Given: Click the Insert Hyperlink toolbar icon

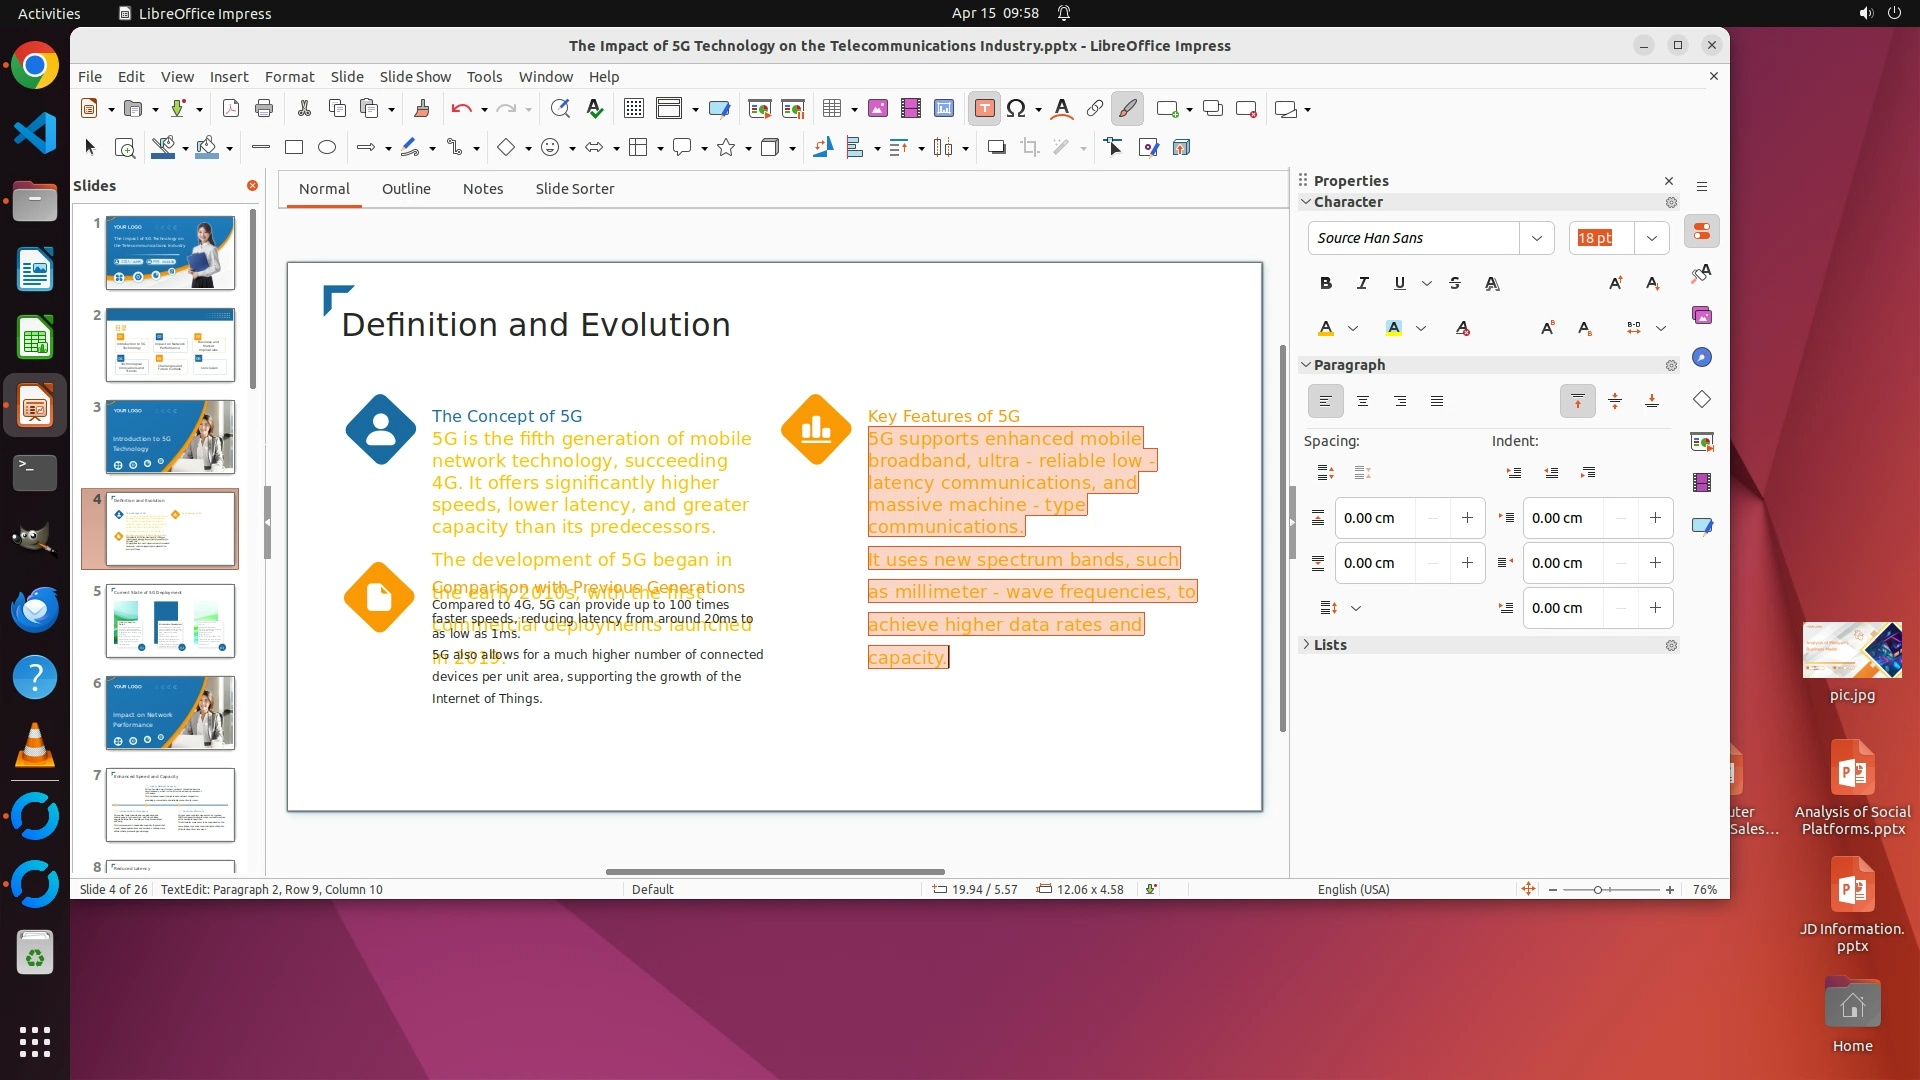Looking at the screenshot, I should tap(1094, 109).
